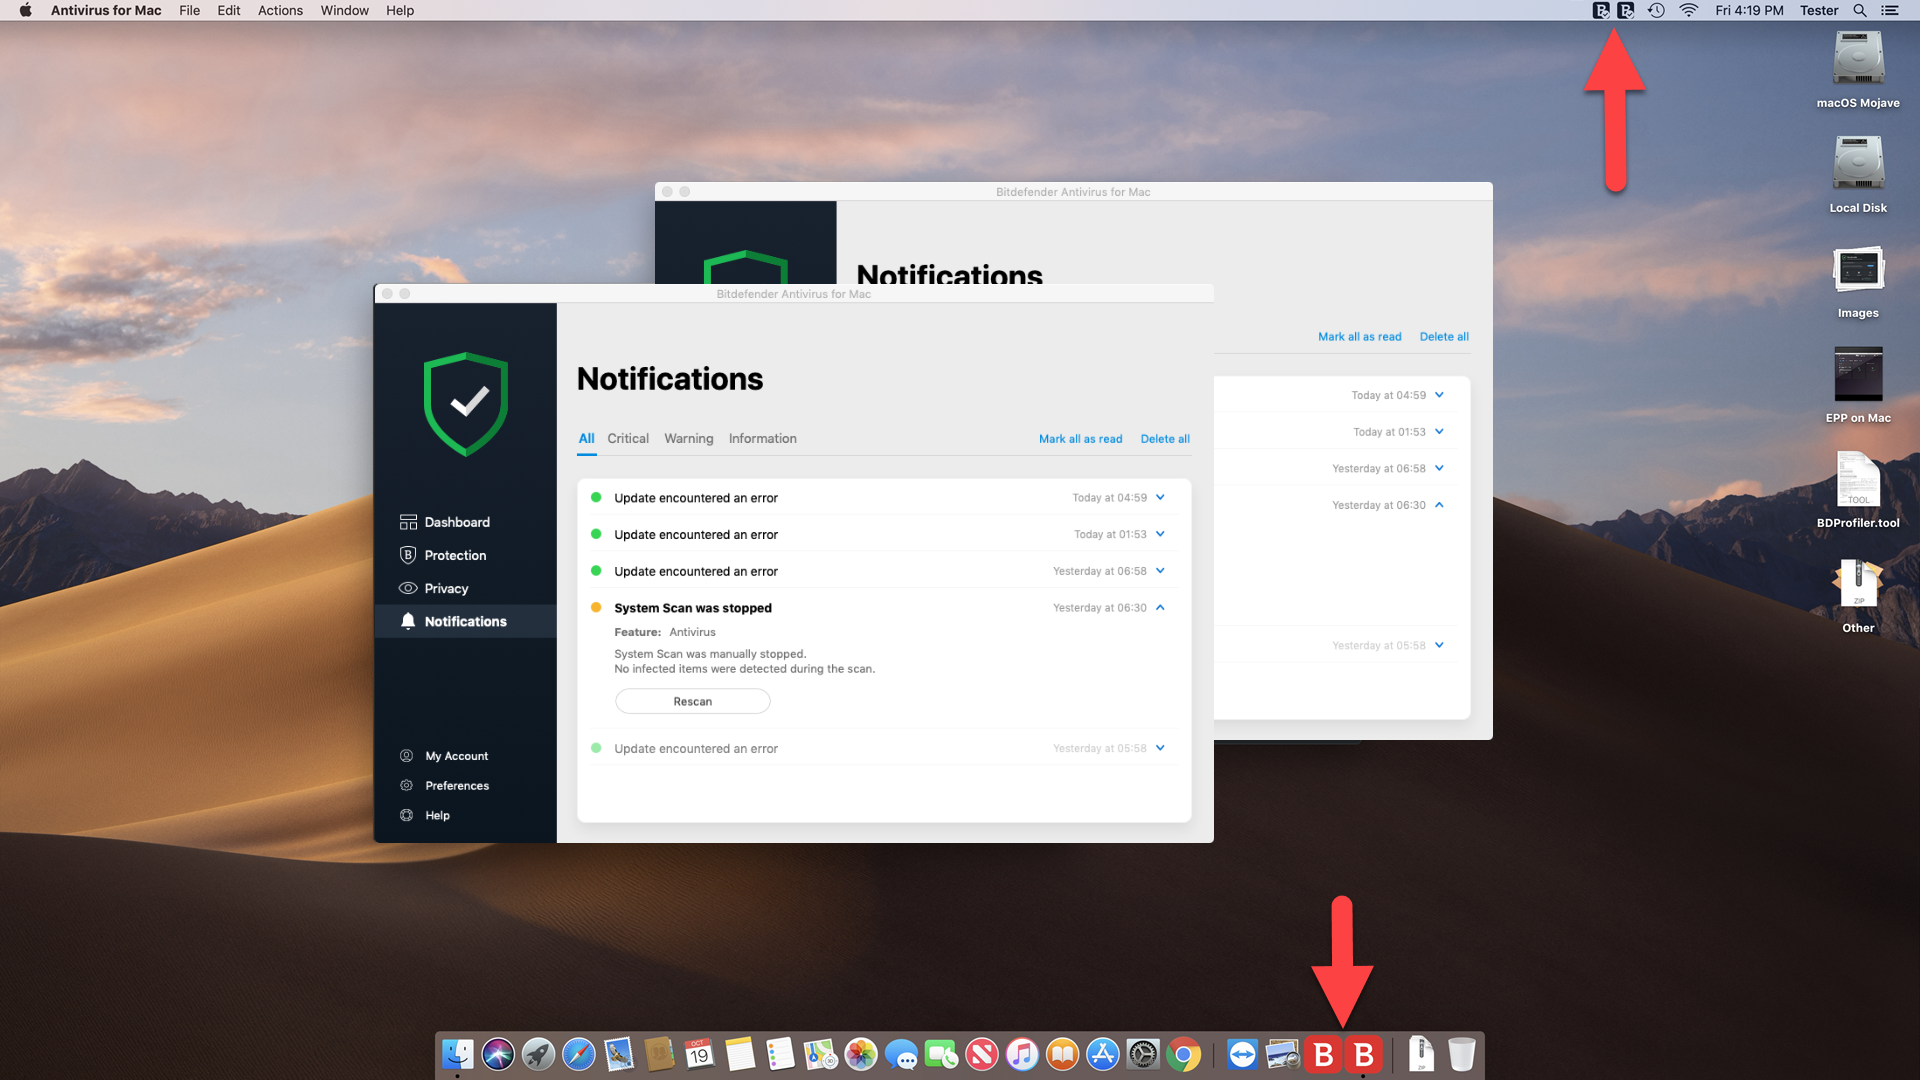The height and width of the screenshot is (1080, 1920).
Task: Expand the Yesterday at 05:58 notification
Action: point(1159,748)
